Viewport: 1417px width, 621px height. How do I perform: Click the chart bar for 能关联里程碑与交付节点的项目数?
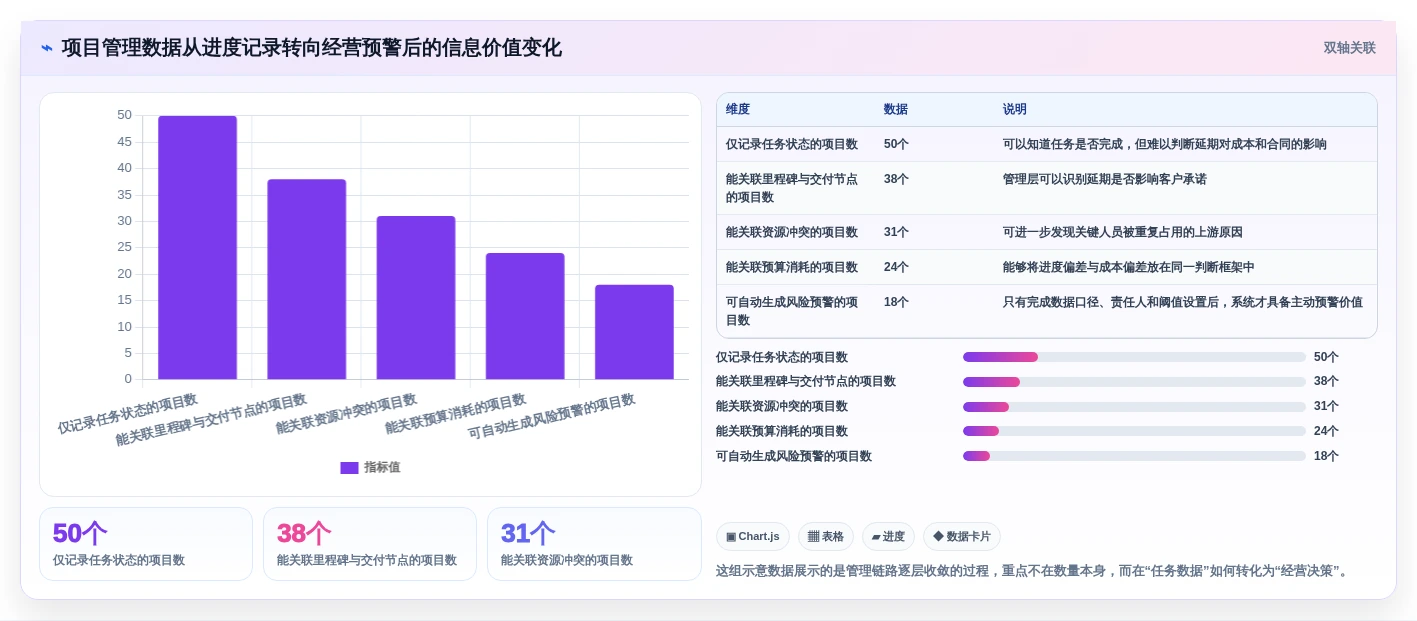[306, 279]
